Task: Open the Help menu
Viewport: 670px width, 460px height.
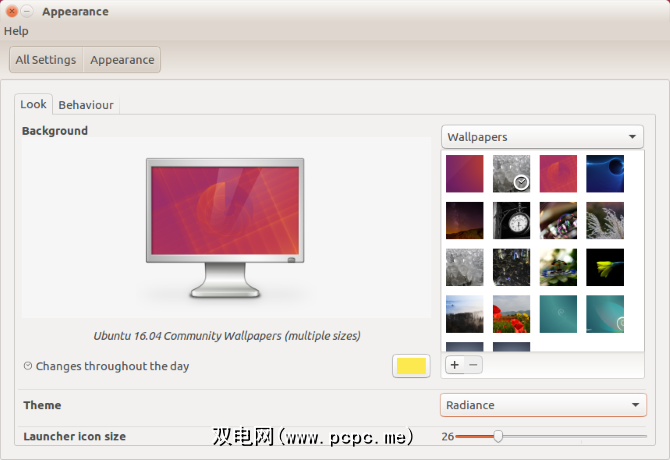Action: (16, 31)
